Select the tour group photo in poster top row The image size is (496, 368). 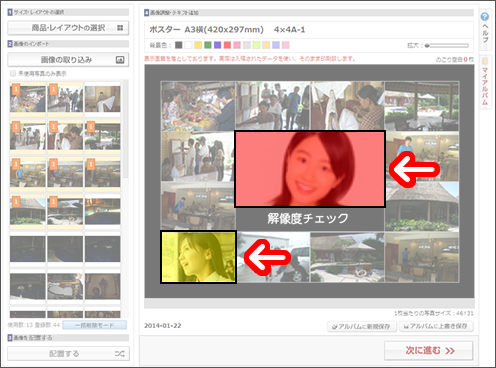coord(273,106)
